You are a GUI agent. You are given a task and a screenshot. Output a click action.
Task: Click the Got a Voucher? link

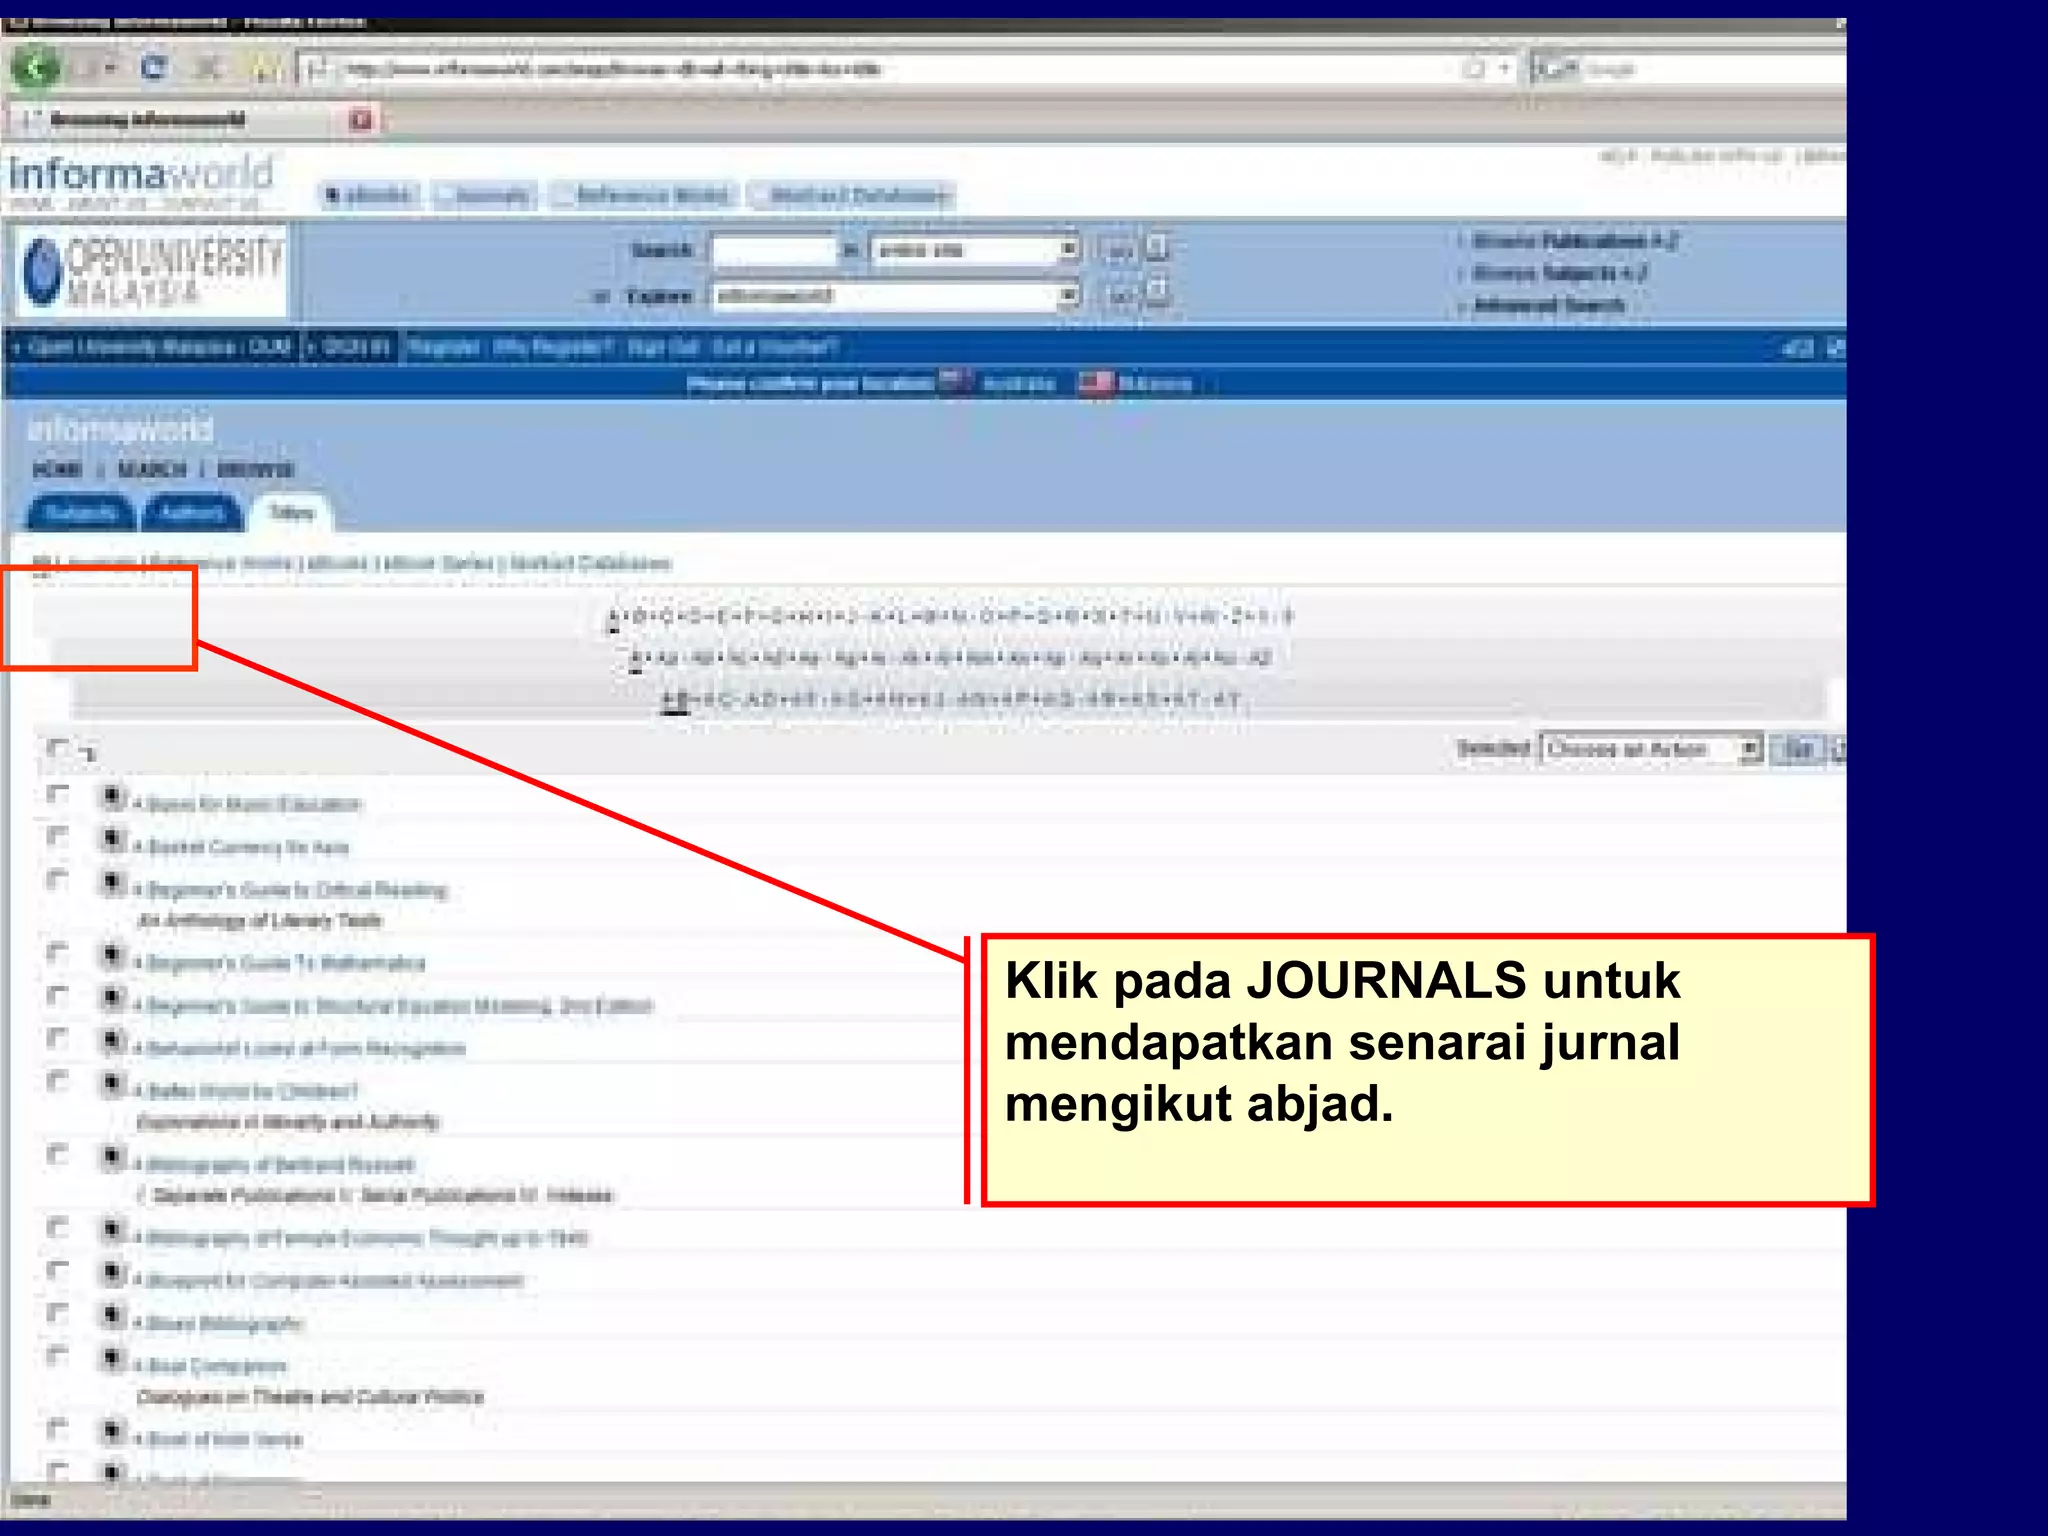click(774, 347)
